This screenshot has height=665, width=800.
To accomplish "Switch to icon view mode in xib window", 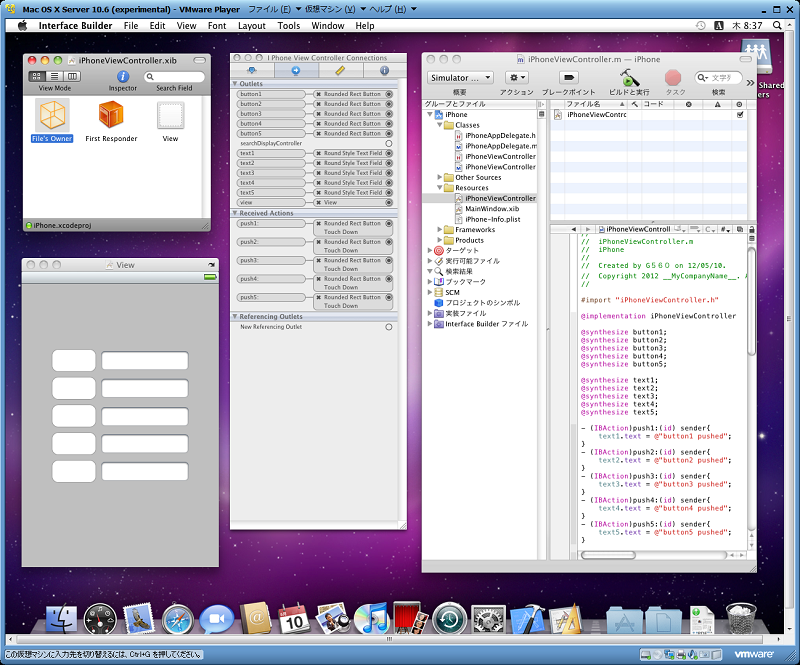I will point(36,76).
